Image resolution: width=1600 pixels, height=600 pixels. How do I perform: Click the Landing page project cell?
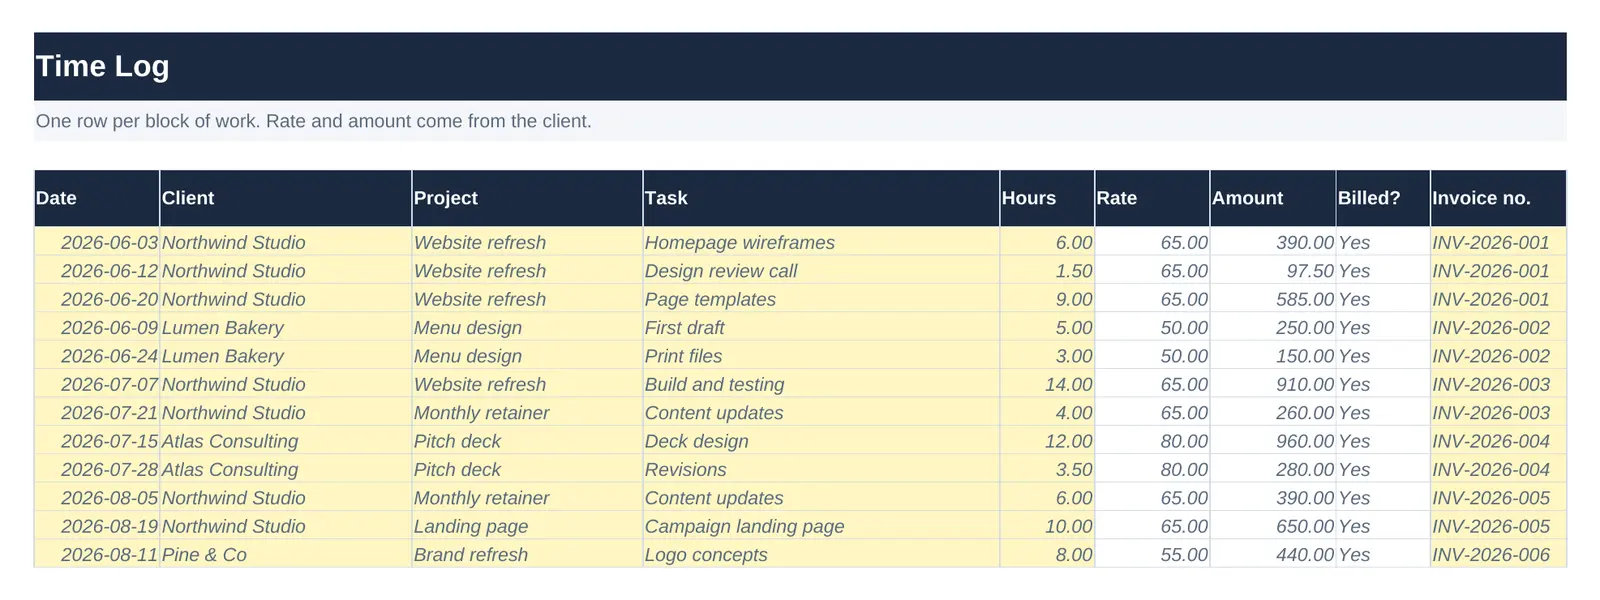click(527, 526)
